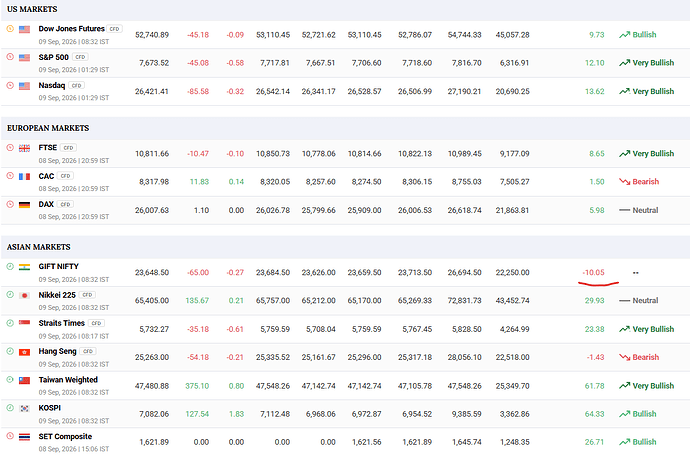The height and width of the screenshot is (455, 690).
Task: Open the GIFT NIFTY link
Action: (59, 266)
